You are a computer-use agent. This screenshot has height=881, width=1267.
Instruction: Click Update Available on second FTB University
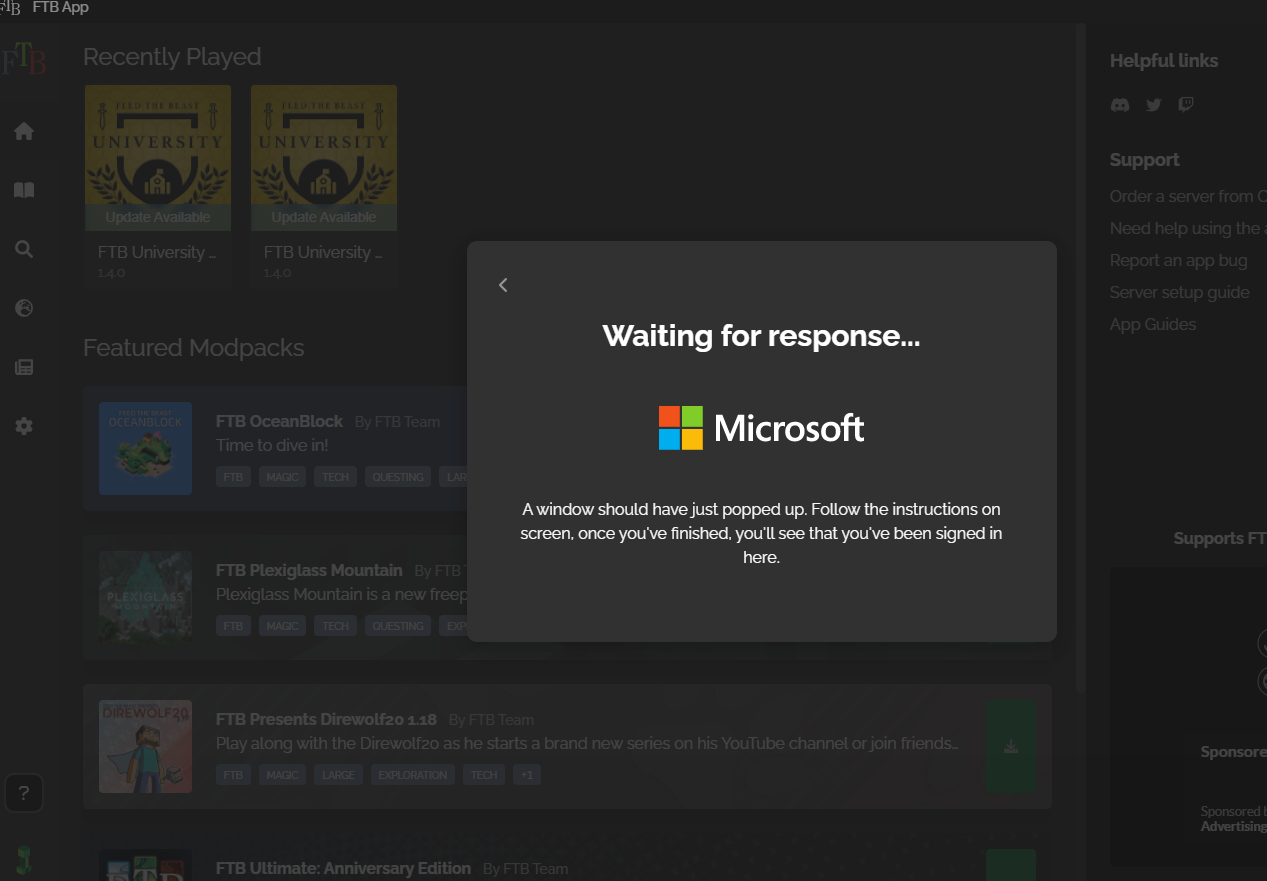click(324, 217)
